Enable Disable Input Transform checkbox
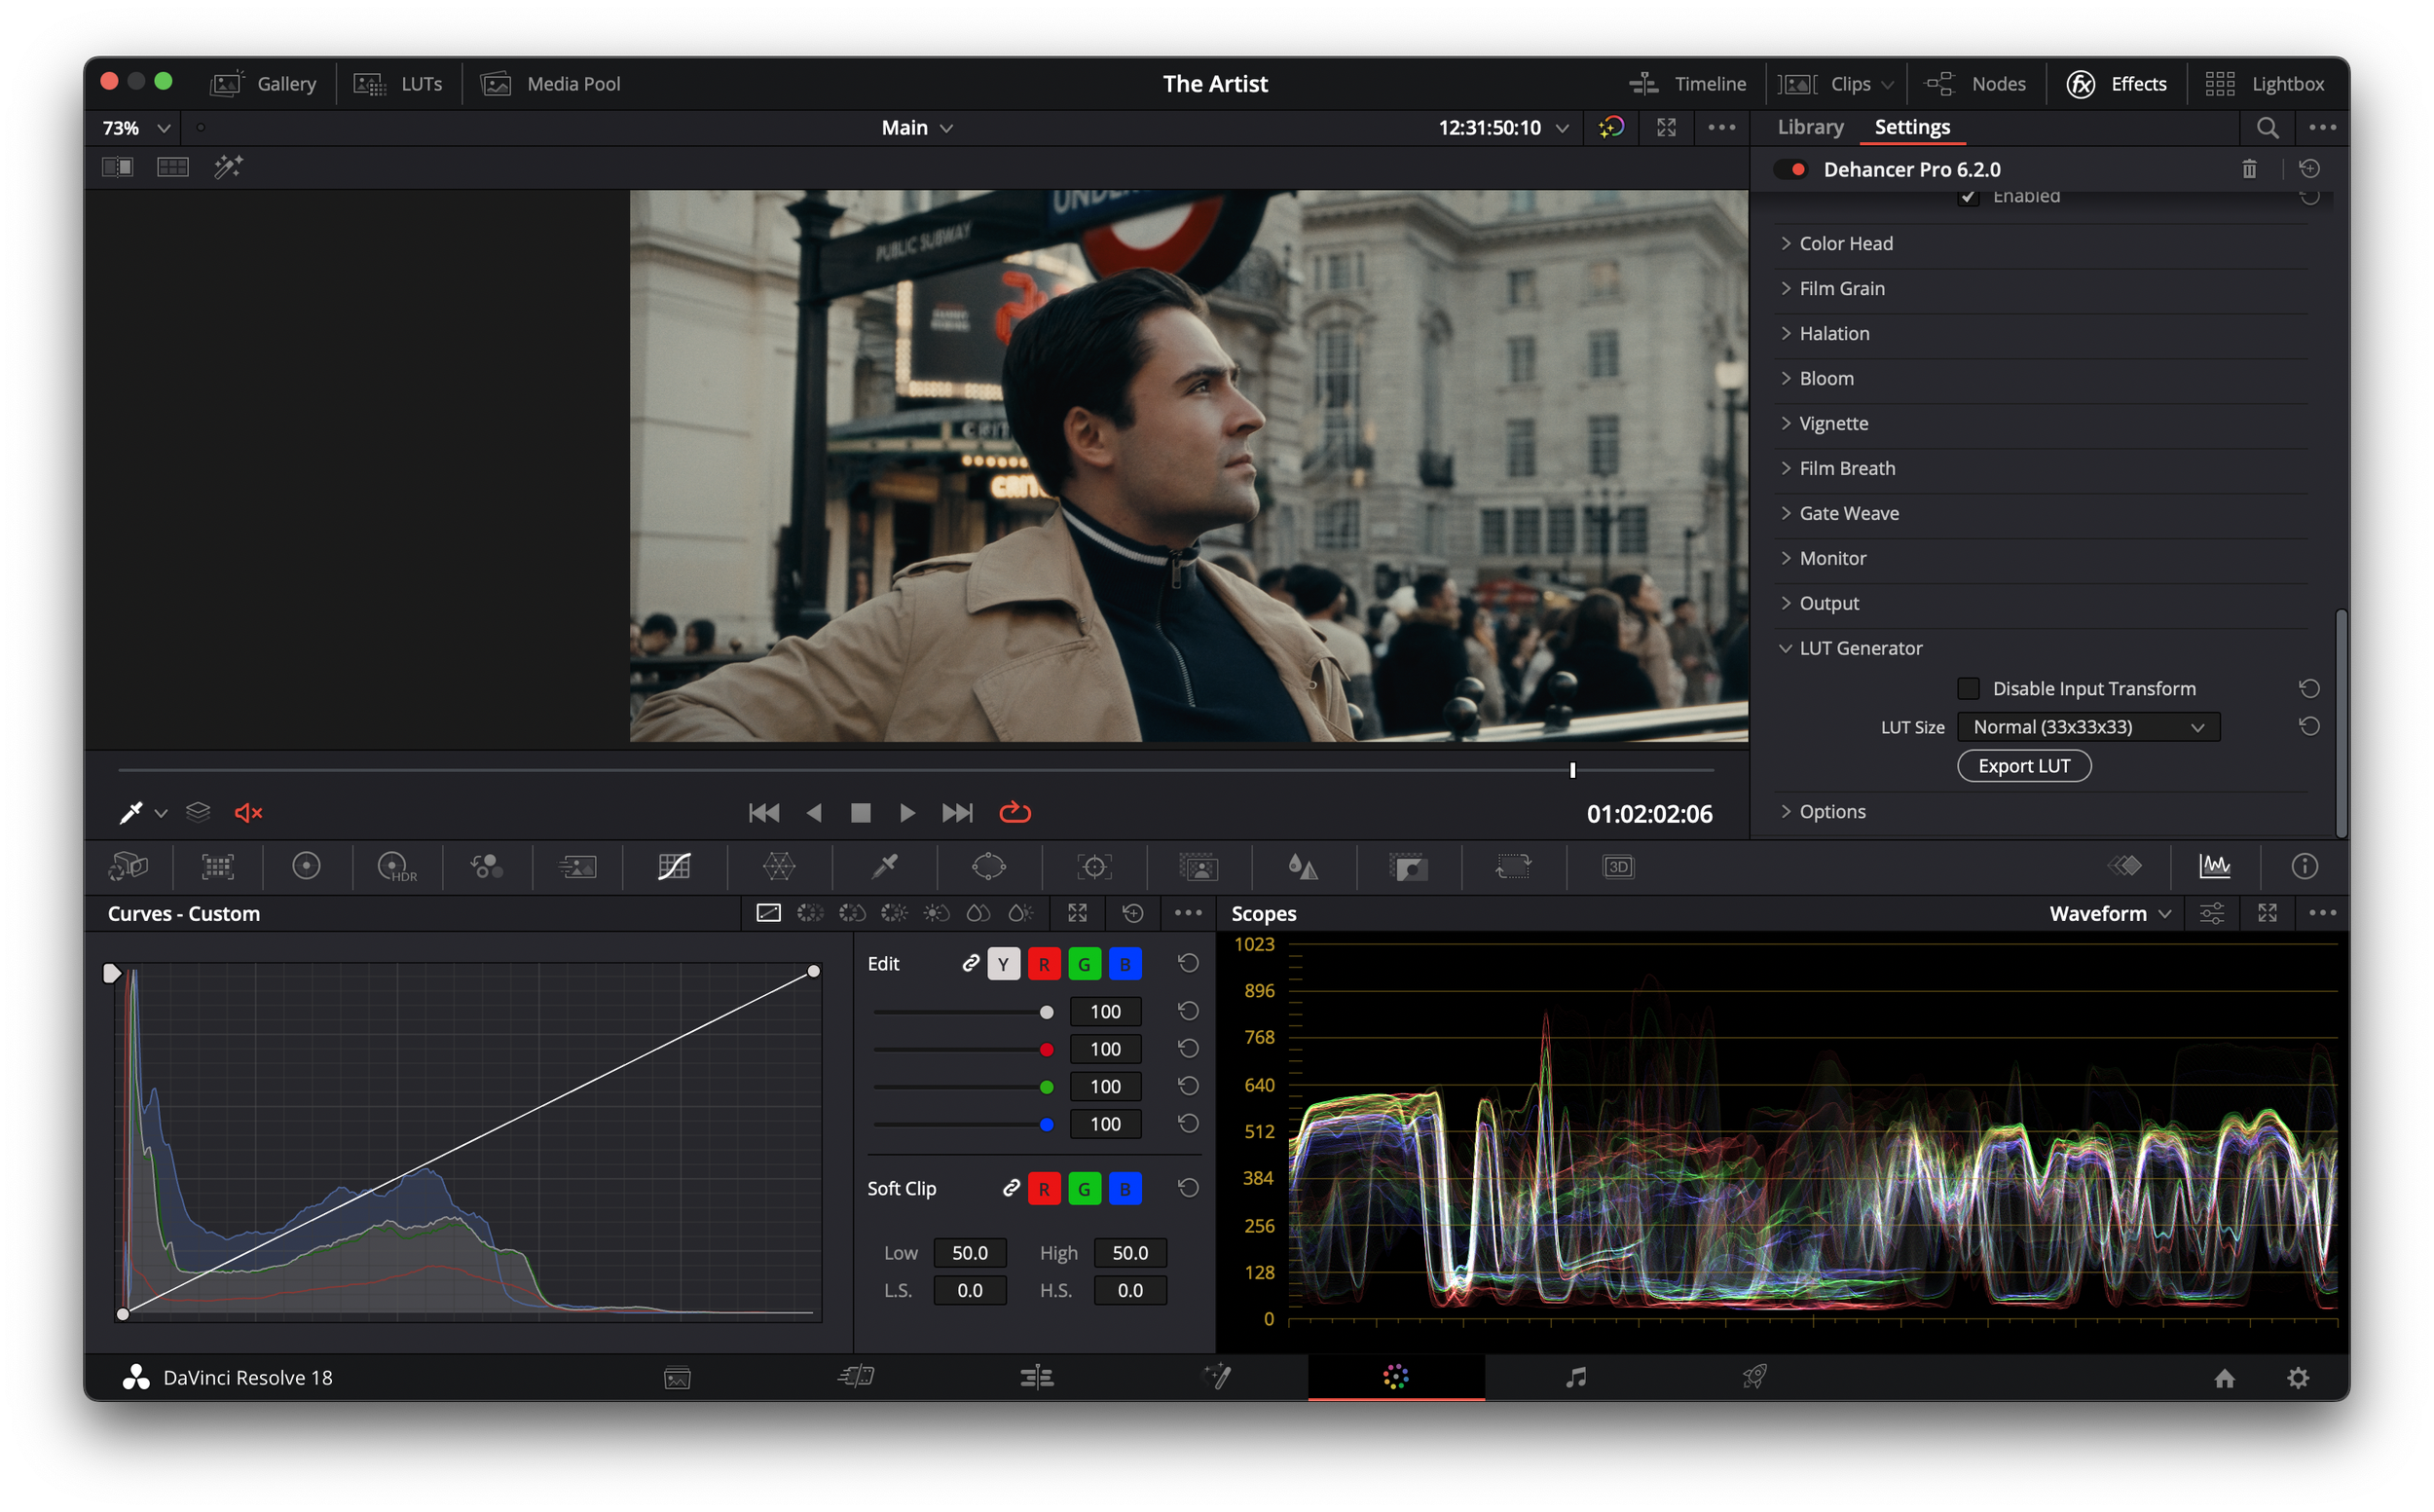This screenshot has height=1512, width=2434. [1968, 689]
